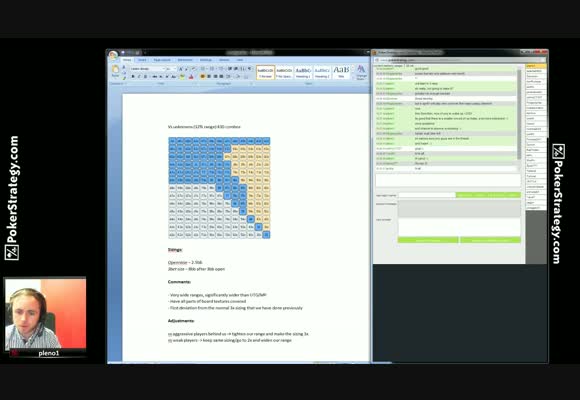The height and width of the screenshot is (400, 580).
Task: Apply the Normal style
Action: click(x=265, y=72)
